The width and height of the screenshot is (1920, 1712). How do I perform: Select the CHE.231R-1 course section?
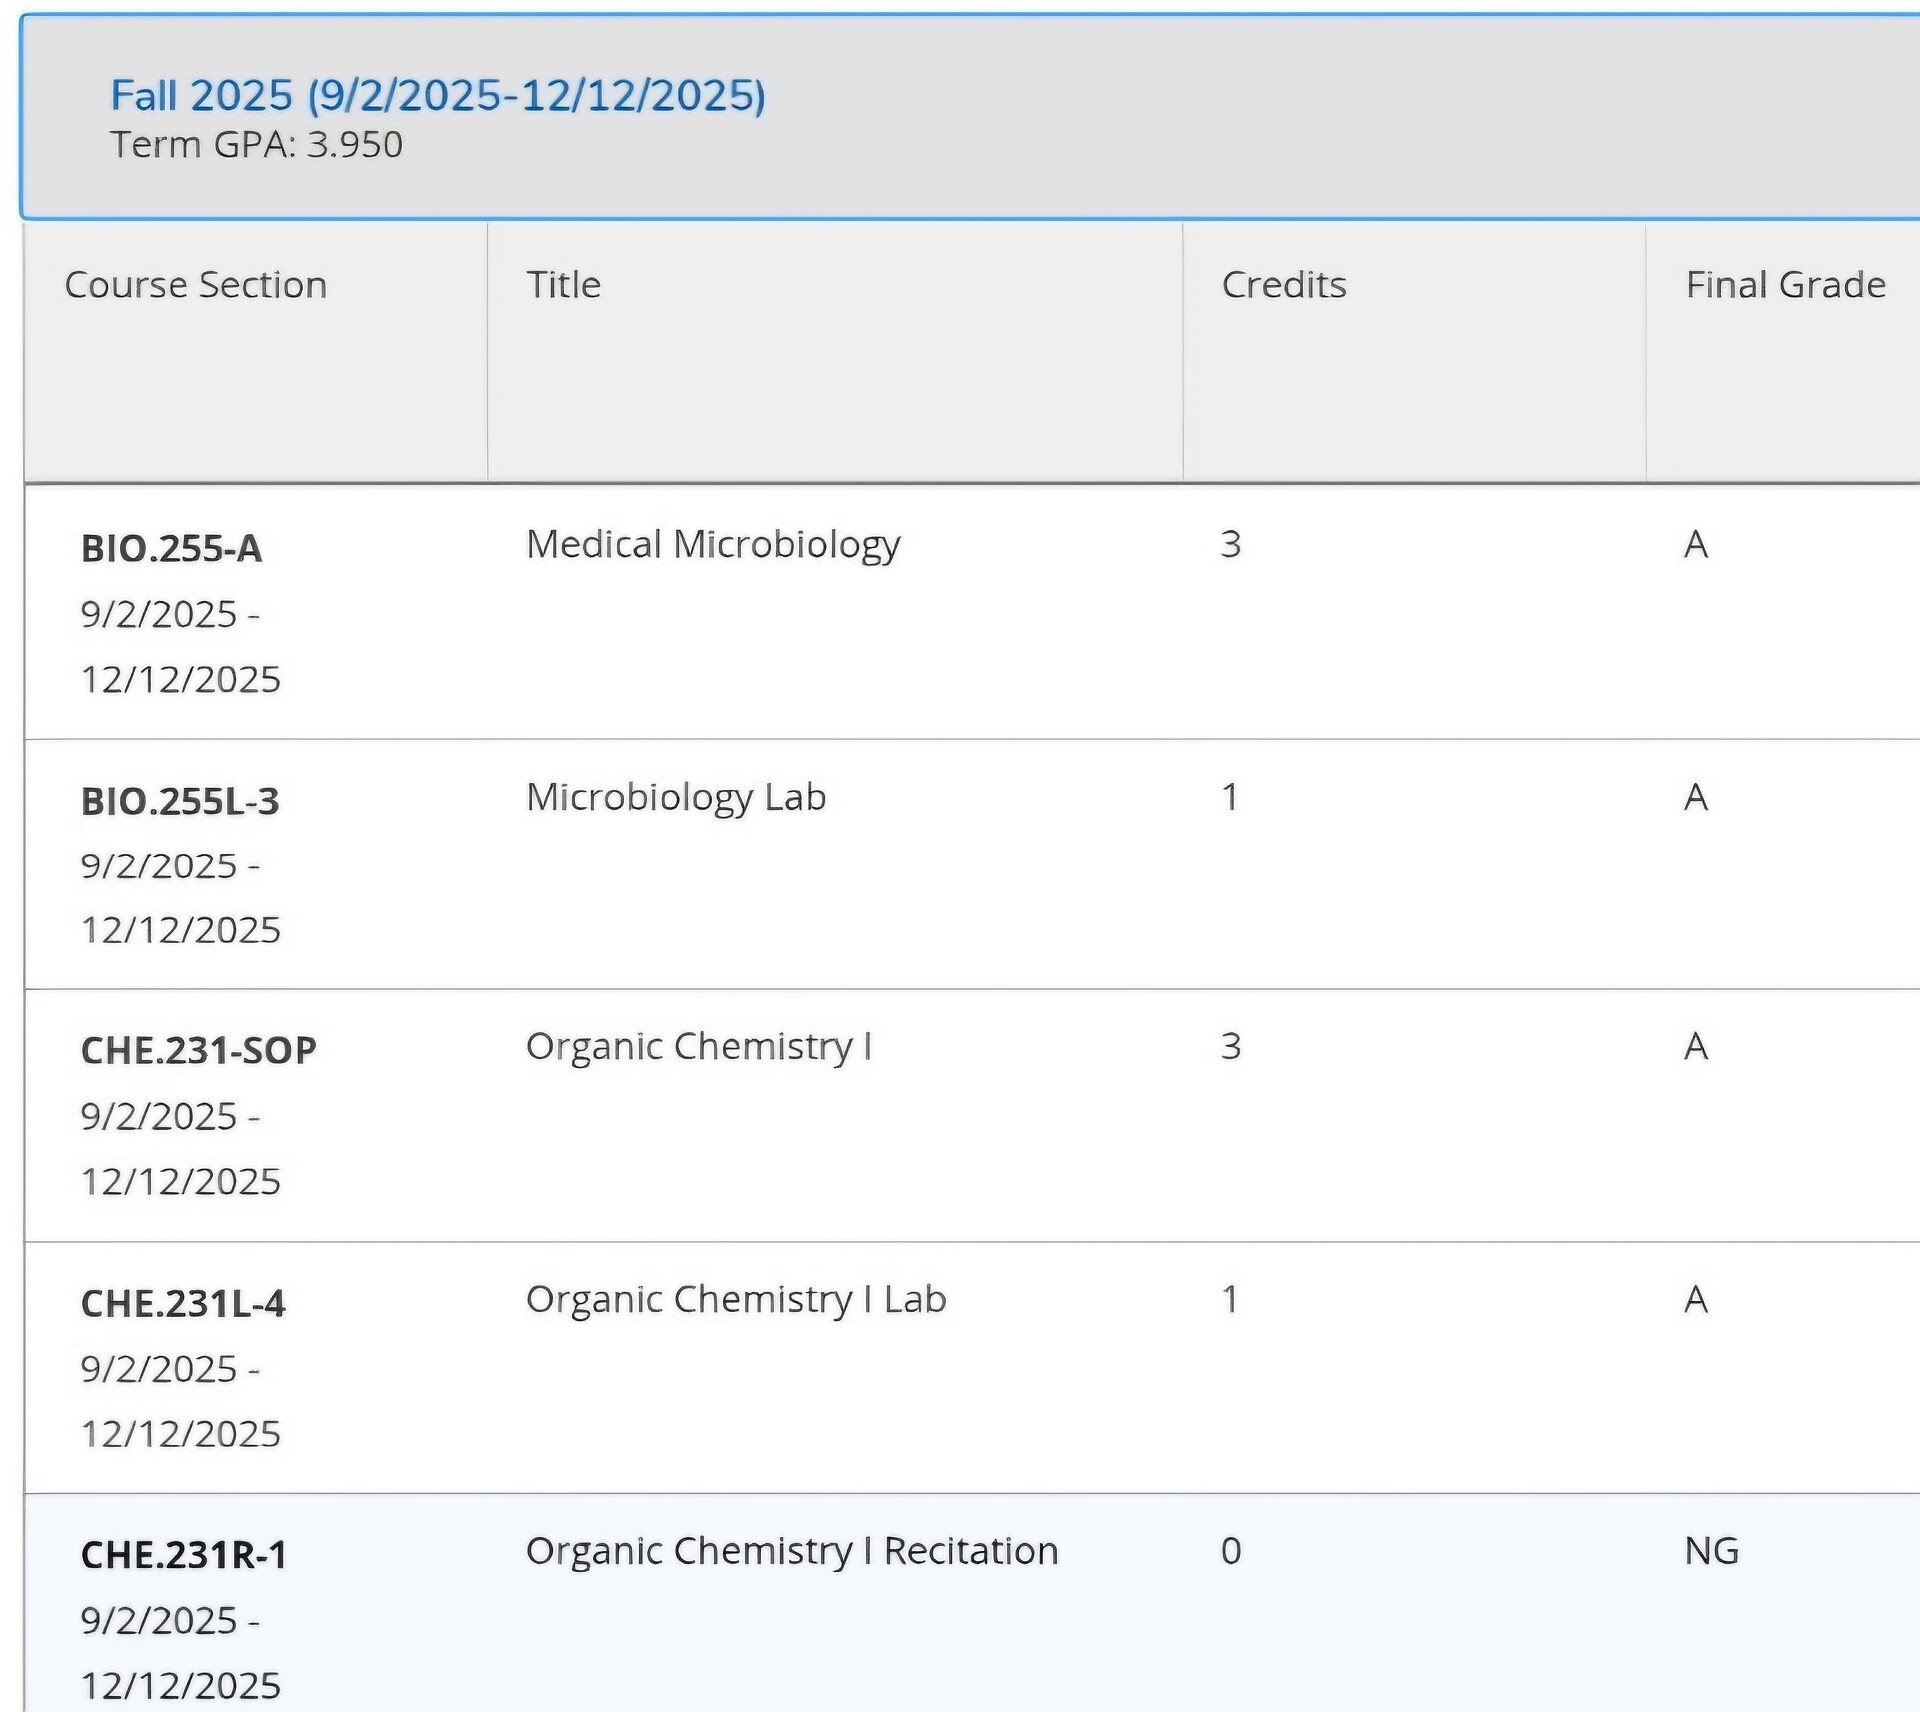(184, 1555)
